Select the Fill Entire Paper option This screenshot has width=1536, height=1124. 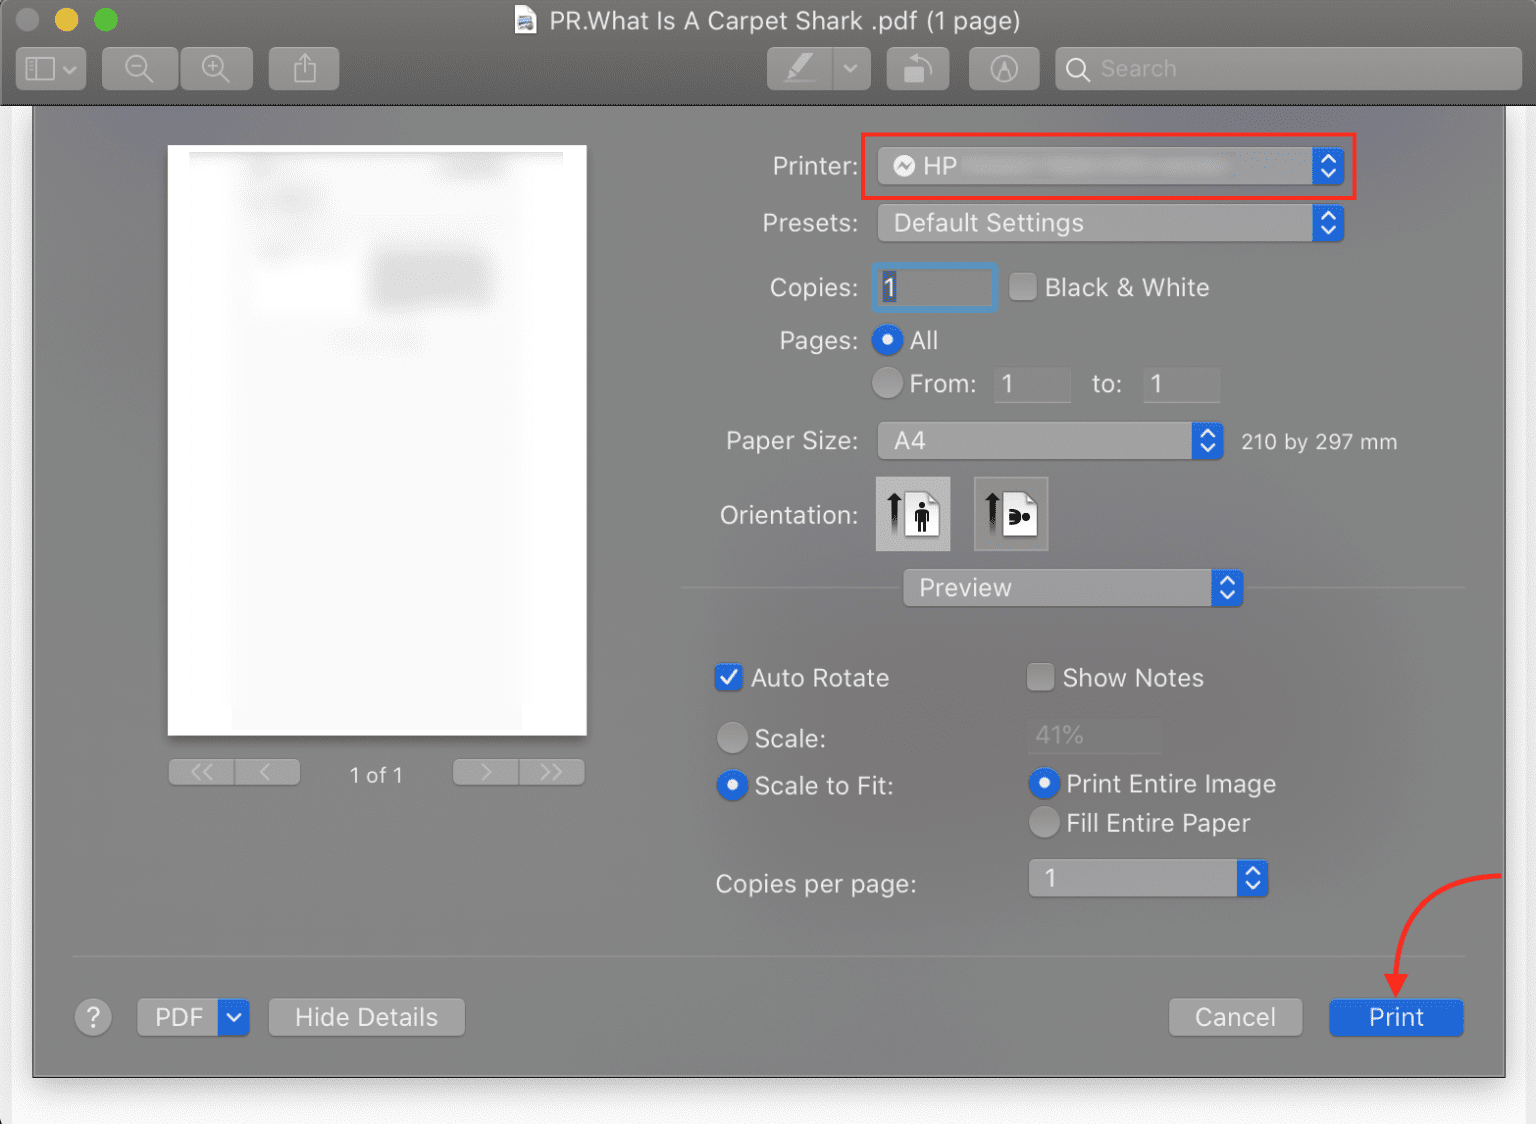point(1044,822)
